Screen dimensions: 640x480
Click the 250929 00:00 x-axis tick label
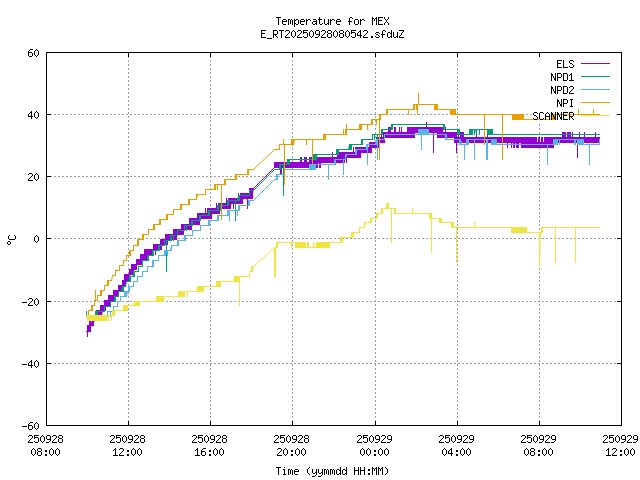point(374,445)
